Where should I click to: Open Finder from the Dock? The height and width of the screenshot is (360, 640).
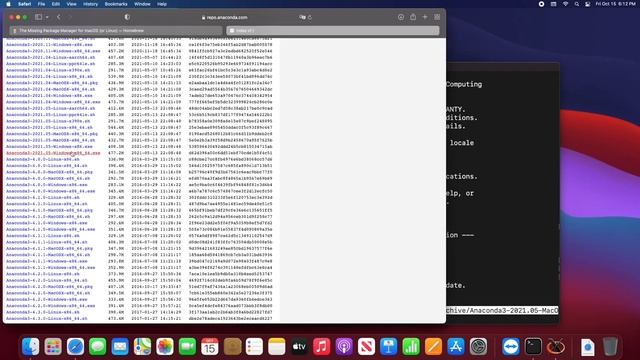pyautogui.click(x=31, y=347)
